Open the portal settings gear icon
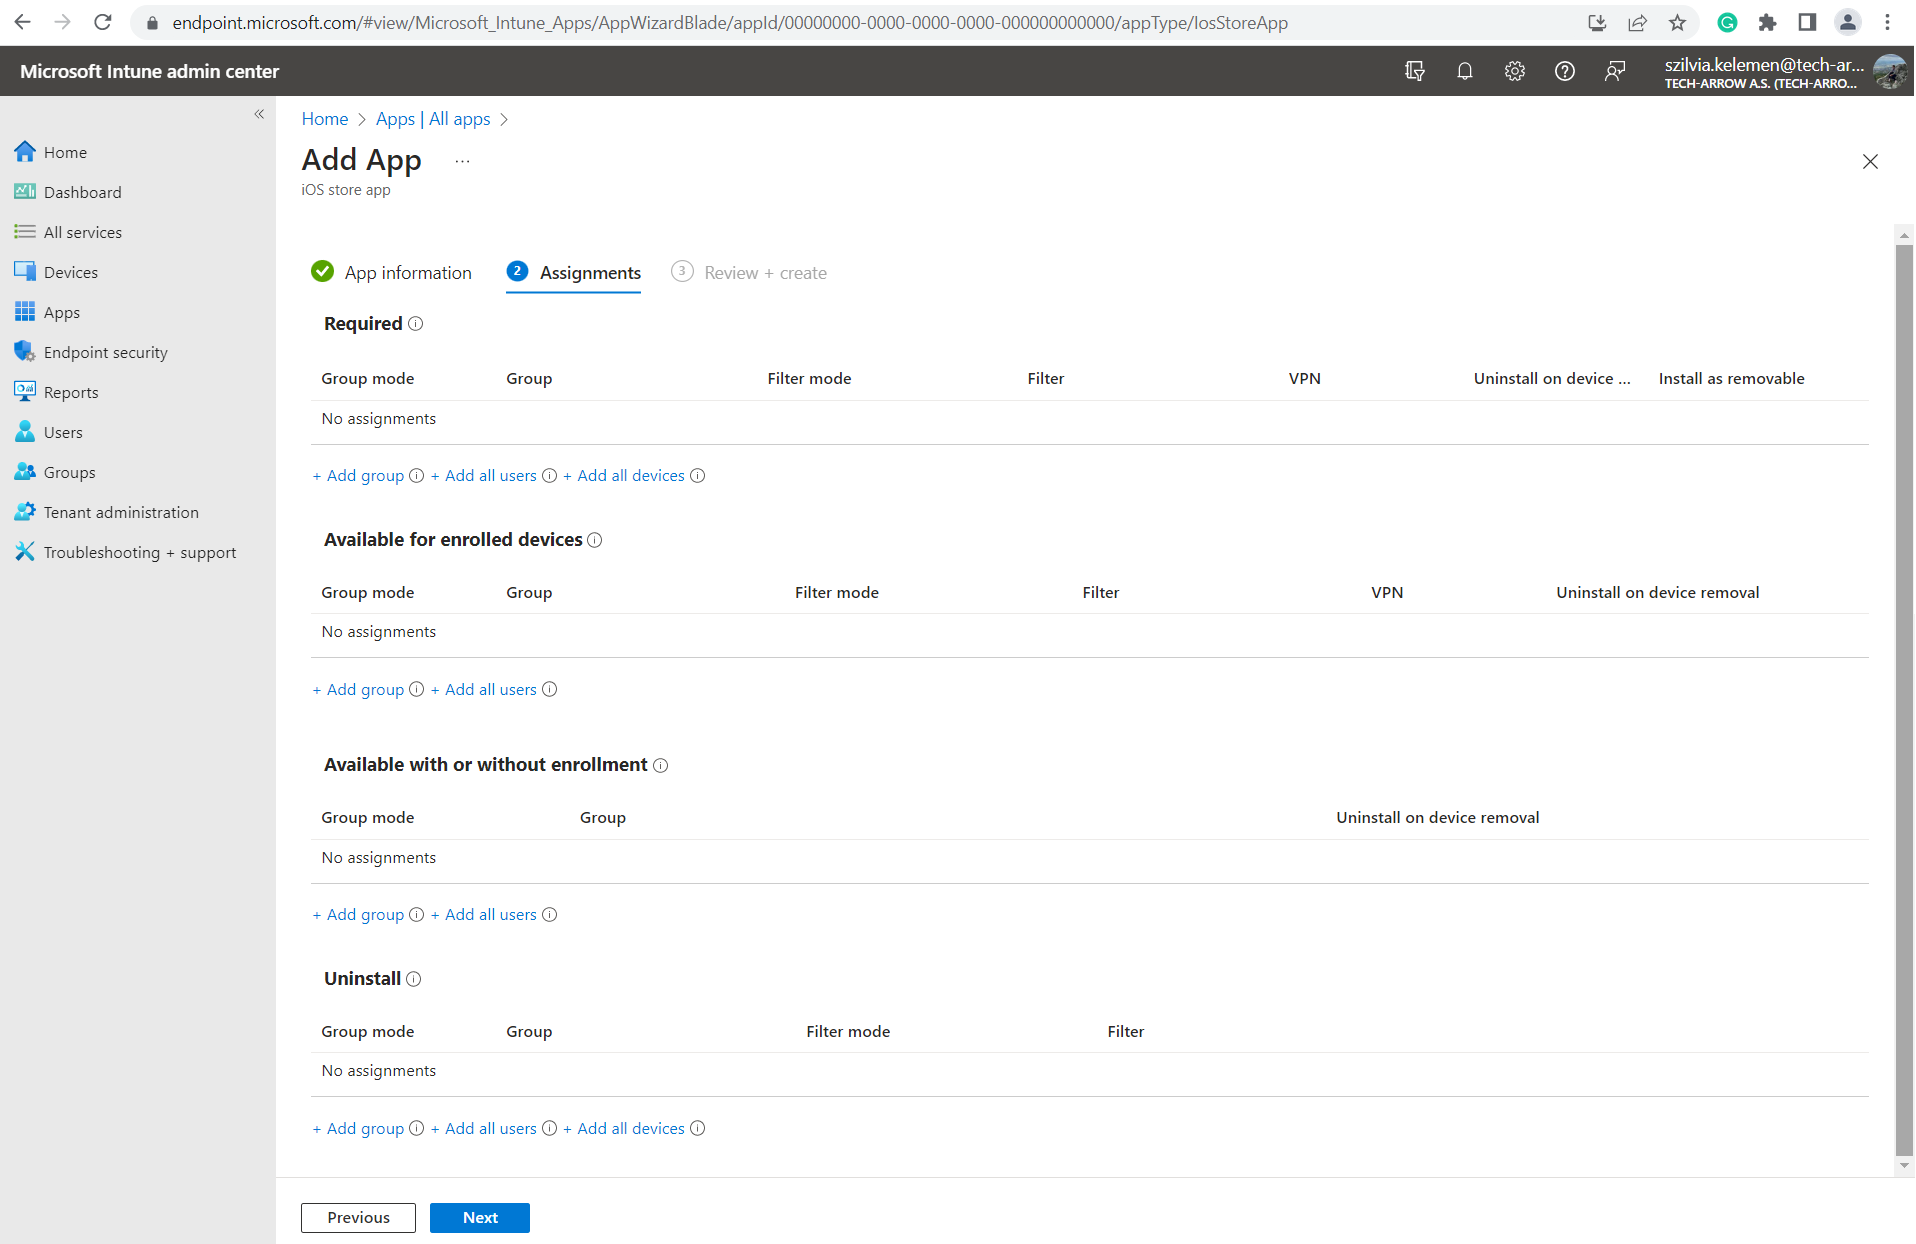This screenshot has width=1916, height=1244. [x=1514, y=71]
